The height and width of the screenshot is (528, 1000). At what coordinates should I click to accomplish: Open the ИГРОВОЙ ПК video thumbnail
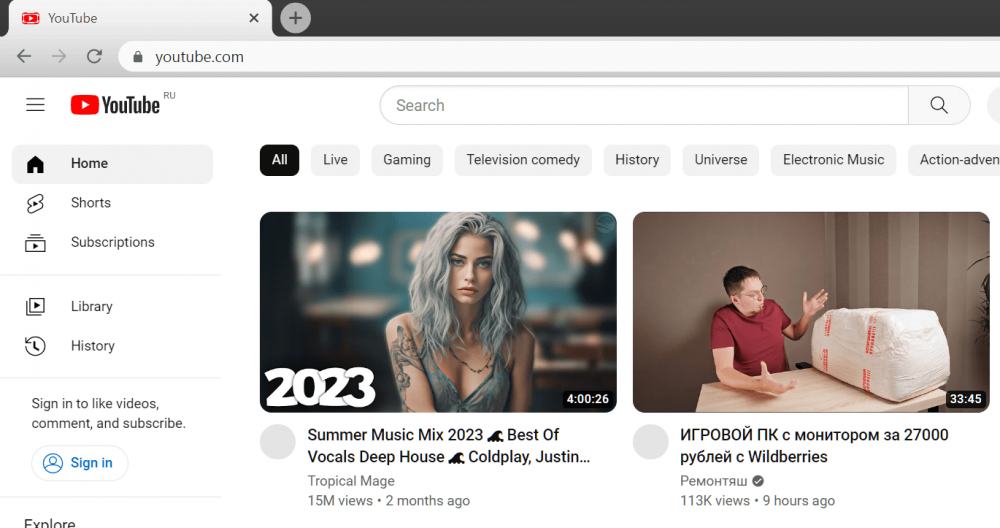[811, 312]
